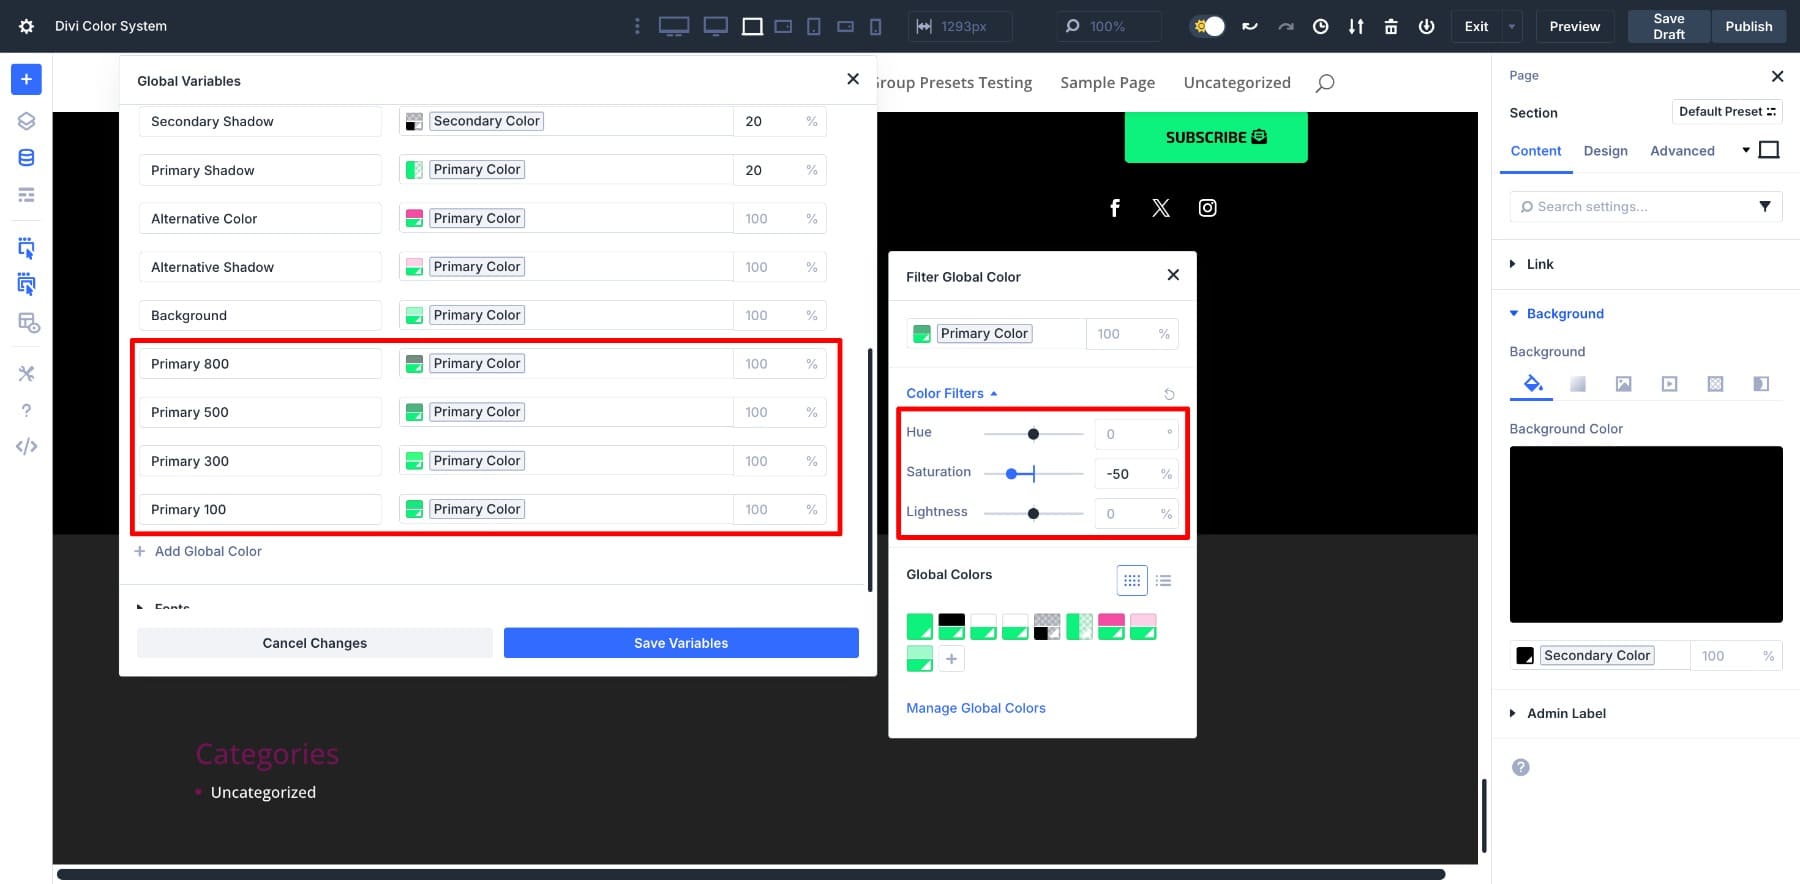Open the editing history clock icon

click(x=1321, y=26)
